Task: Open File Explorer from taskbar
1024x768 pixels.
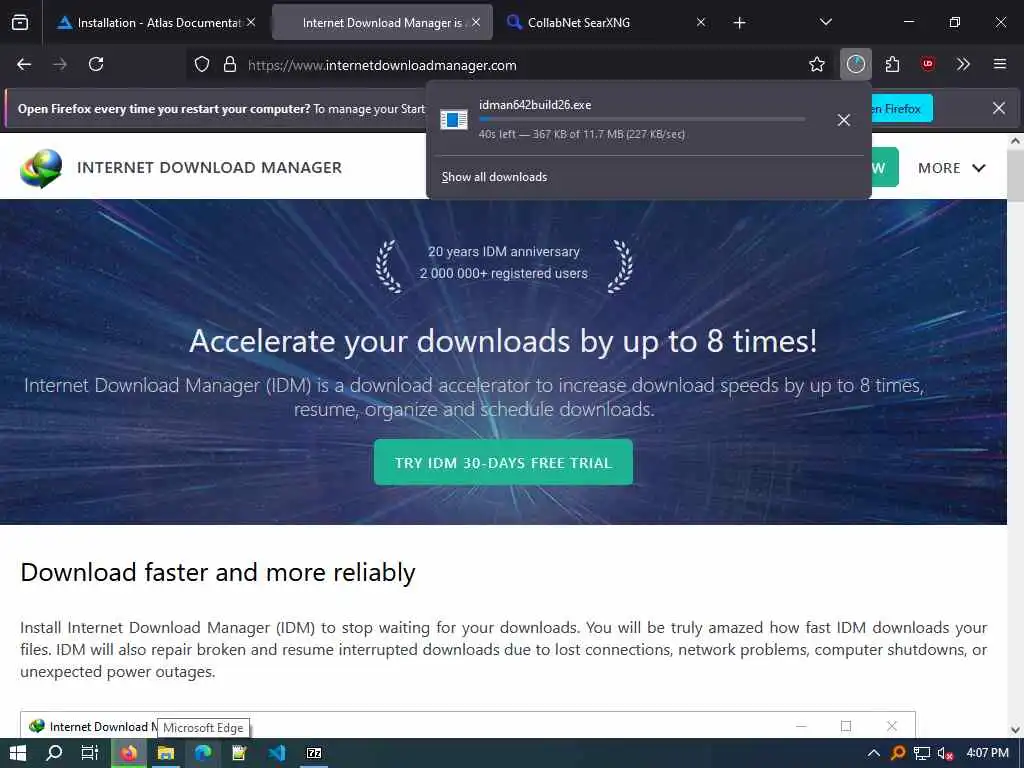Action: click(x=166, y=753)
